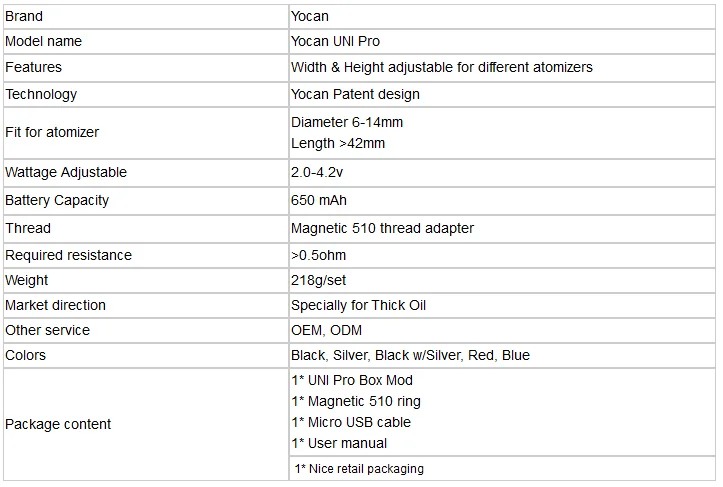Select the Specially for Thick Oil text

[x=358, y=305]
